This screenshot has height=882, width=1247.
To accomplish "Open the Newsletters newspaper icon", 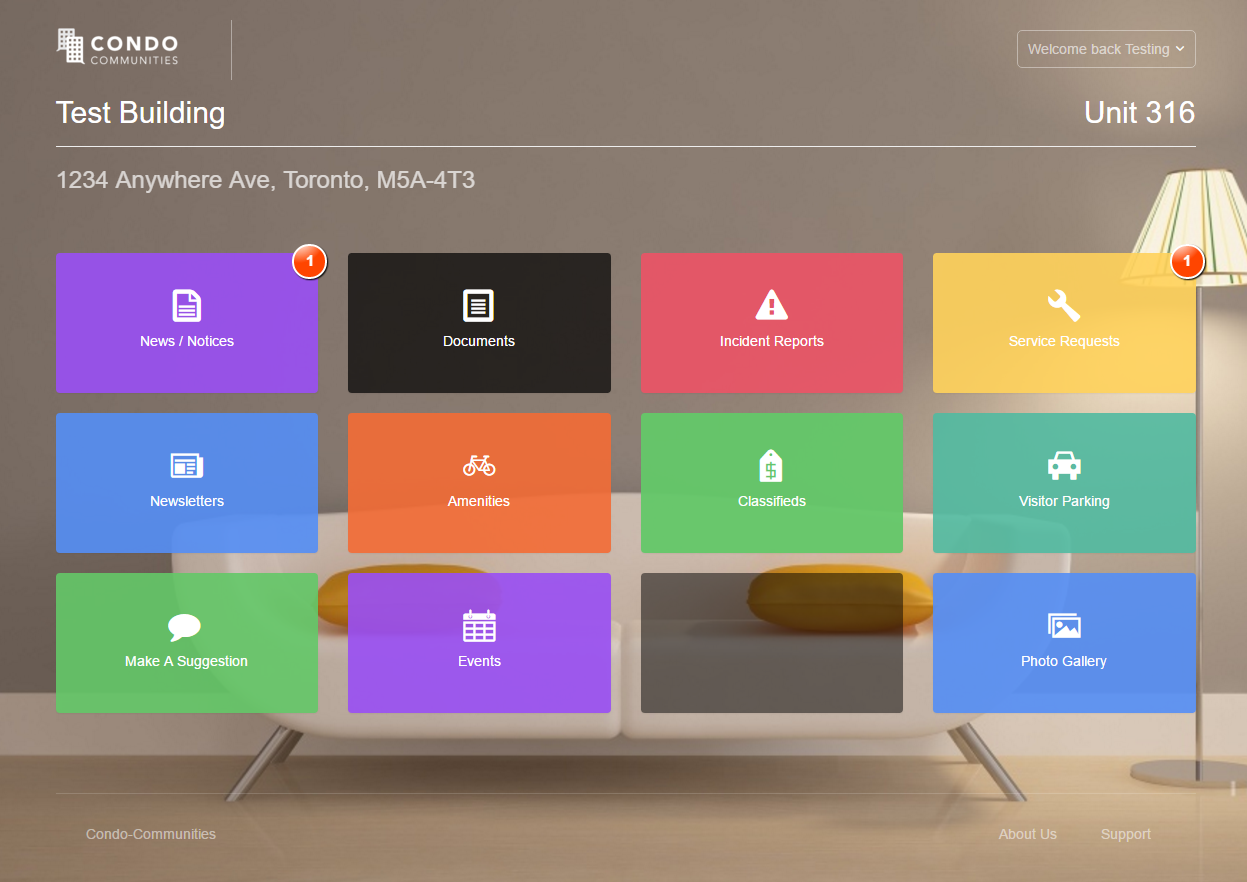I will click(x=186, y=465).
